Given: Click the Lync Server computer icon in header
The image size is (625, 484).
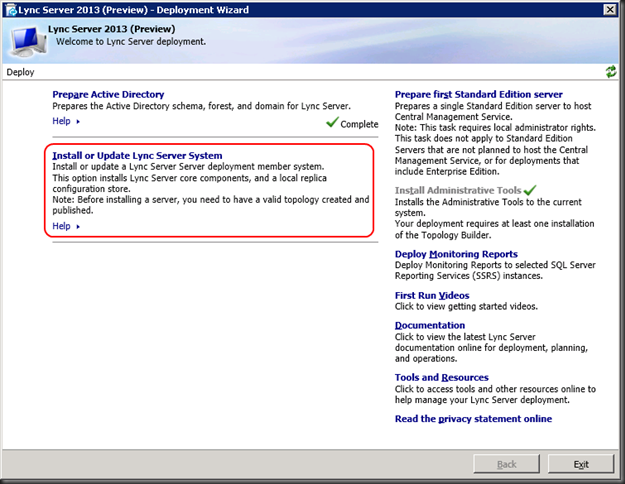Looking at the screenshot, I should pyautogui.click(x=29, y=41).
